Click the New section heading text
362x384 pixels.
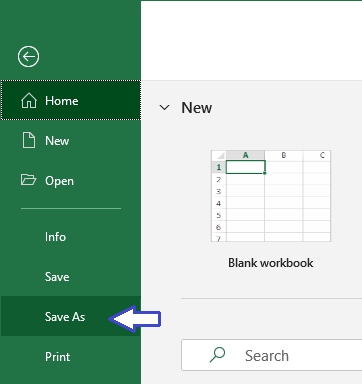click(x=196, y=108)
